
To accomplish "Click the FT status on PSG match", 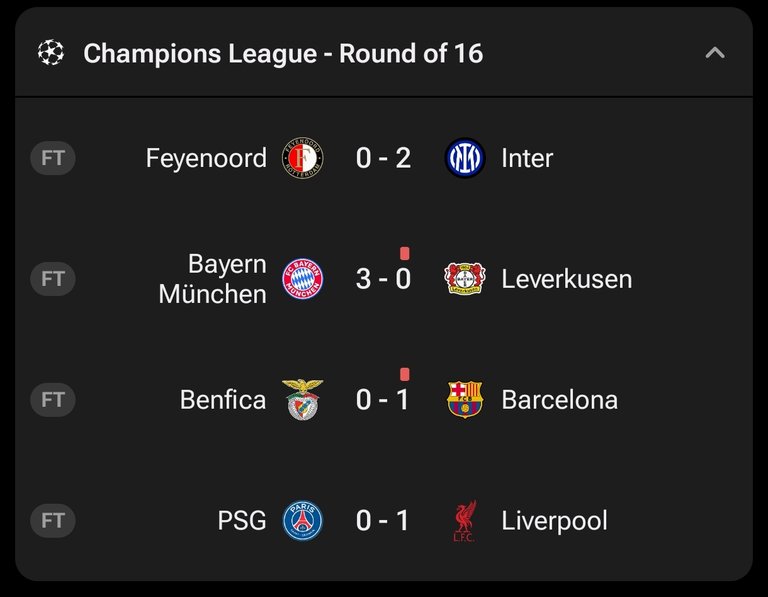I will [53, 521].
